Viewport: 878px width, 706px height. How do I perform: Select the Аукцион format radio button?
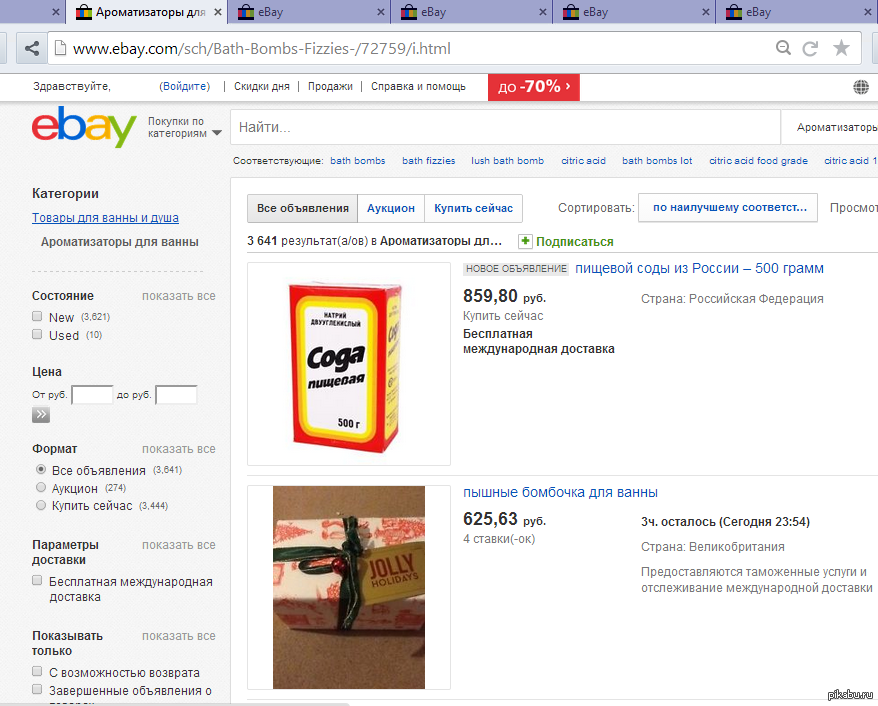coord(41,488)
